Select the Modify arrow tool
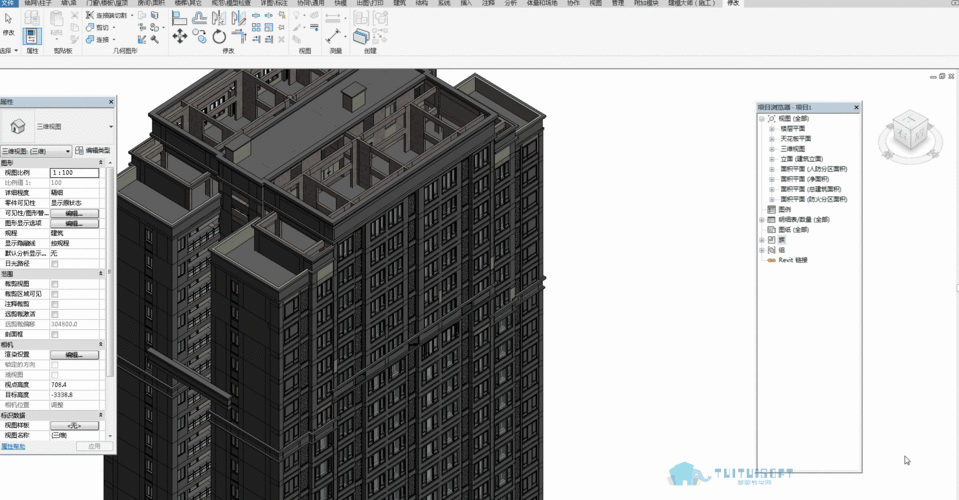Screen dimensions: 959x500 (x=8, y=20)
